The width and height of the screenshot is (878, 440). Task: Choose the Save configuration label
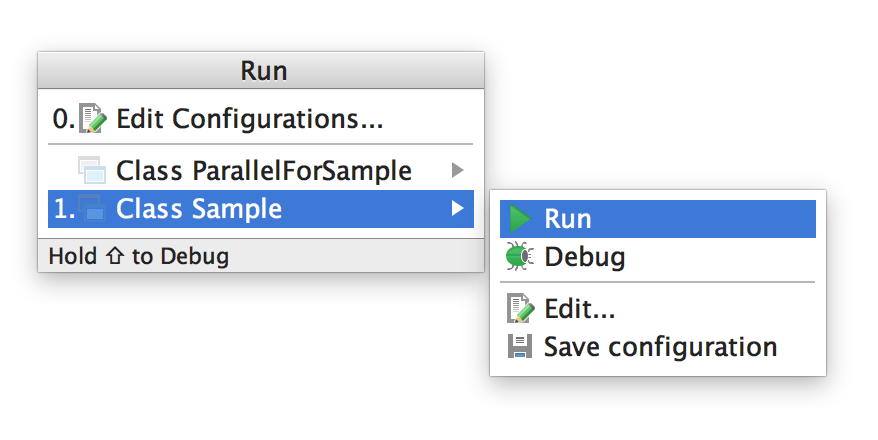(x=660, y=347)
